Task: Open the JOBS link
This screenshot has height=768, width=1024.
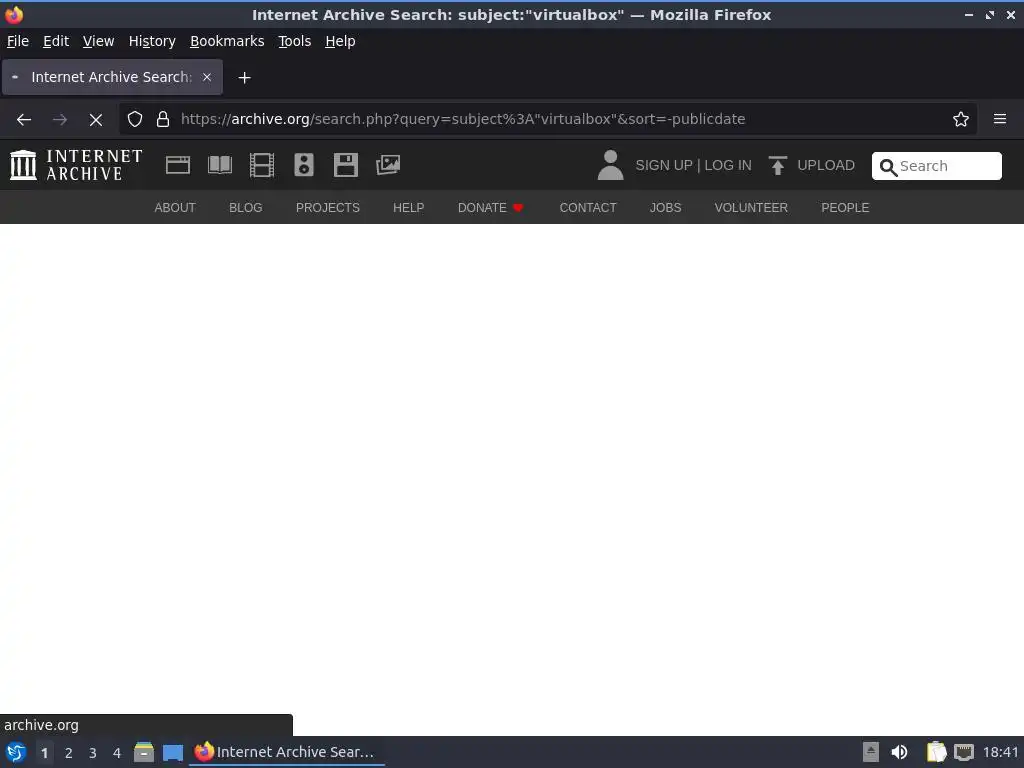Action: [x=665, y=208]
